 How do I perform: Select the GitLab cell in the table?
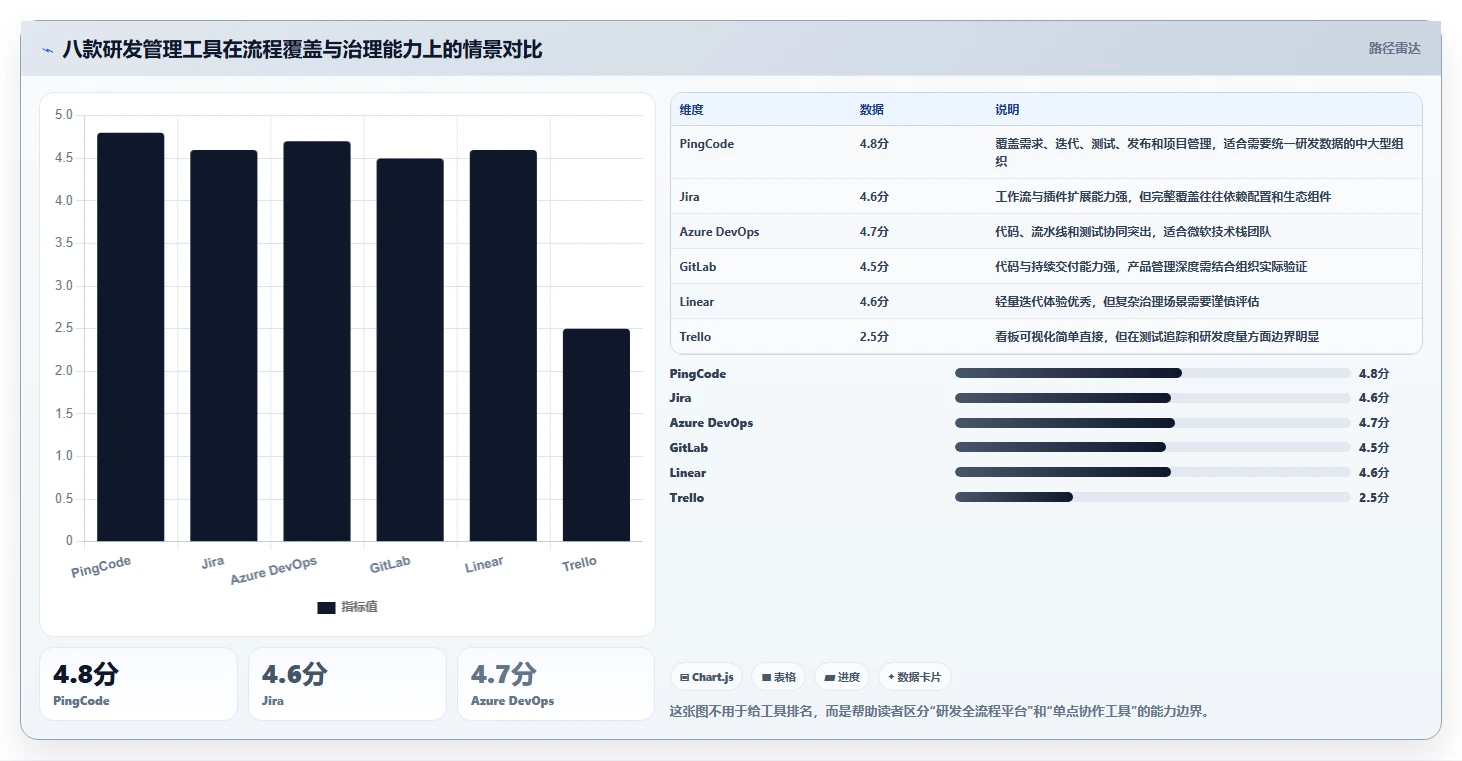click(x=697, y=267)
